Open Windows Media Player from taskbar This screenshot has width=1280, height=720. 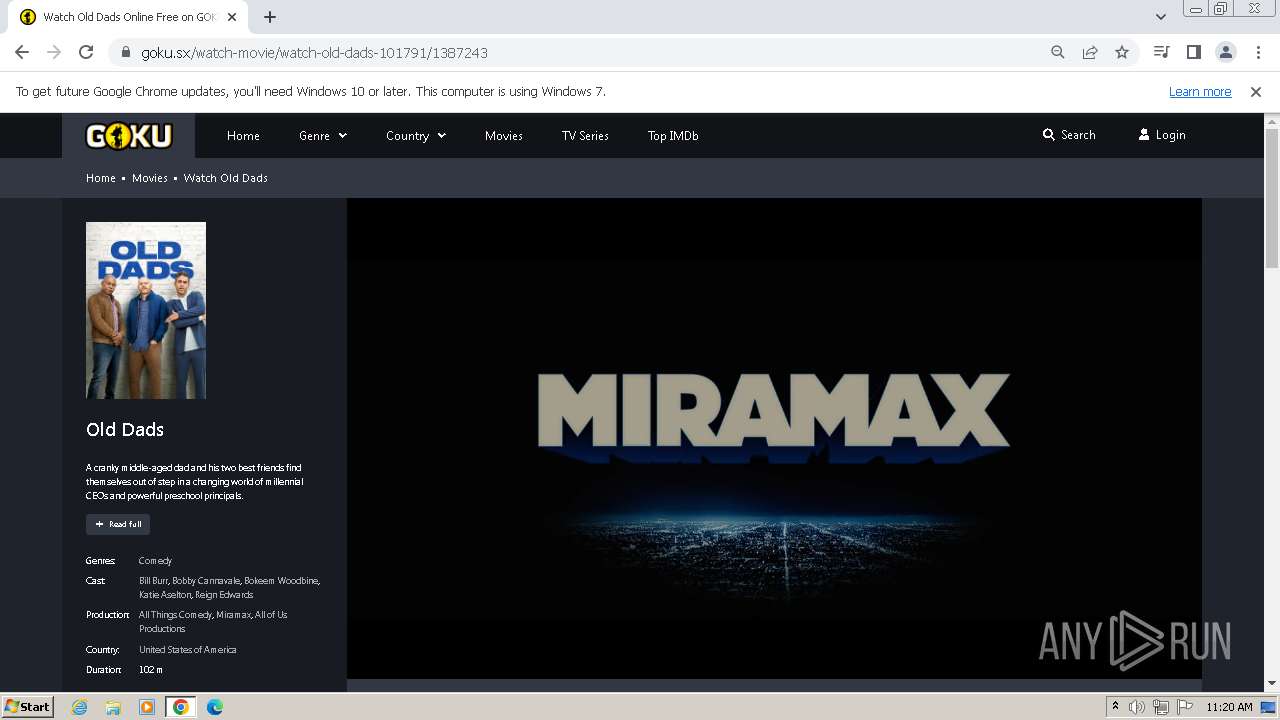(147, 707)
